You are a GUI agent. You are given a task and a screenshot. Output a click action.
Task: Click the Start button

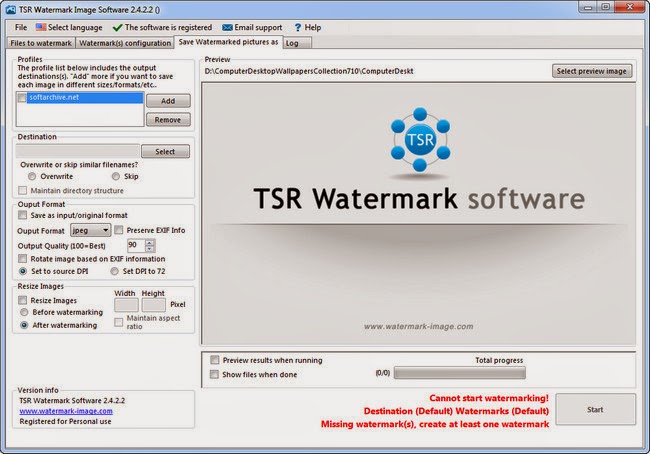click(x=595, y=409)
